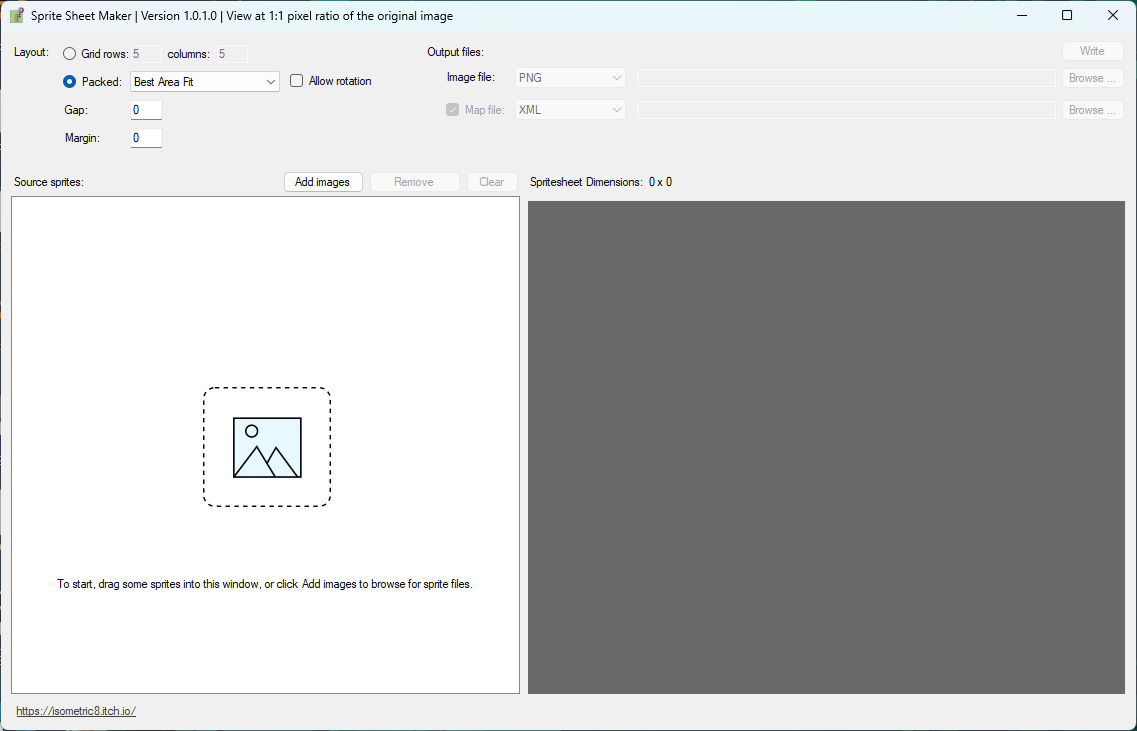
Task: Maximize the Sprite Sheet Maker window
Action: 1067,15
